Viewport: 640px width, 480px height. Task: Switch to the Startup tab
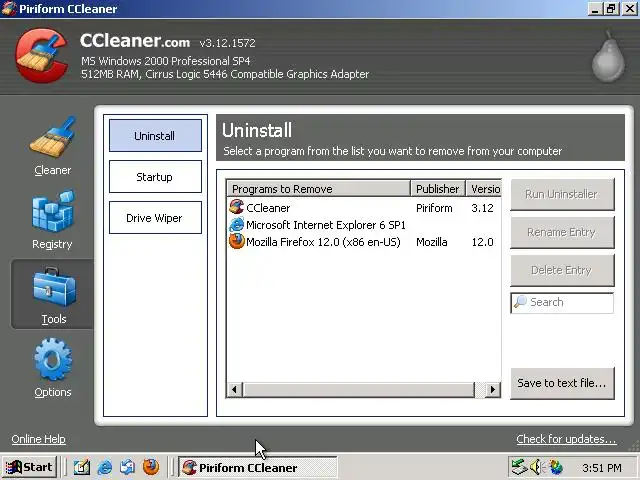pos(155,177)
